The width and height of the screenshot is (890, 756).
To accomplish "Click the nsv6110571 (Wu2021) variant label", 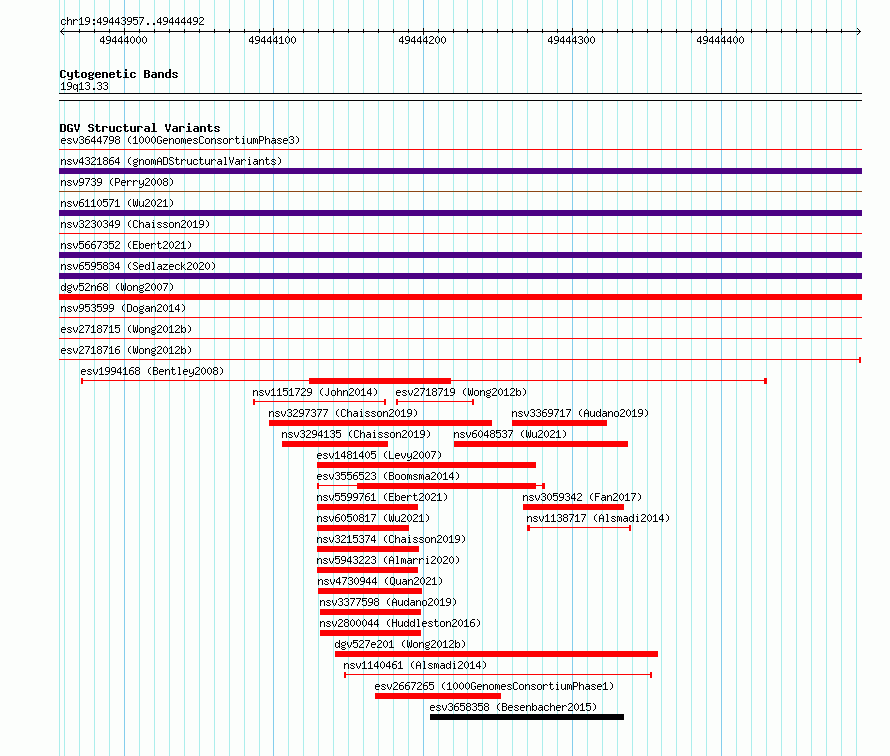I will pos(117,203).
